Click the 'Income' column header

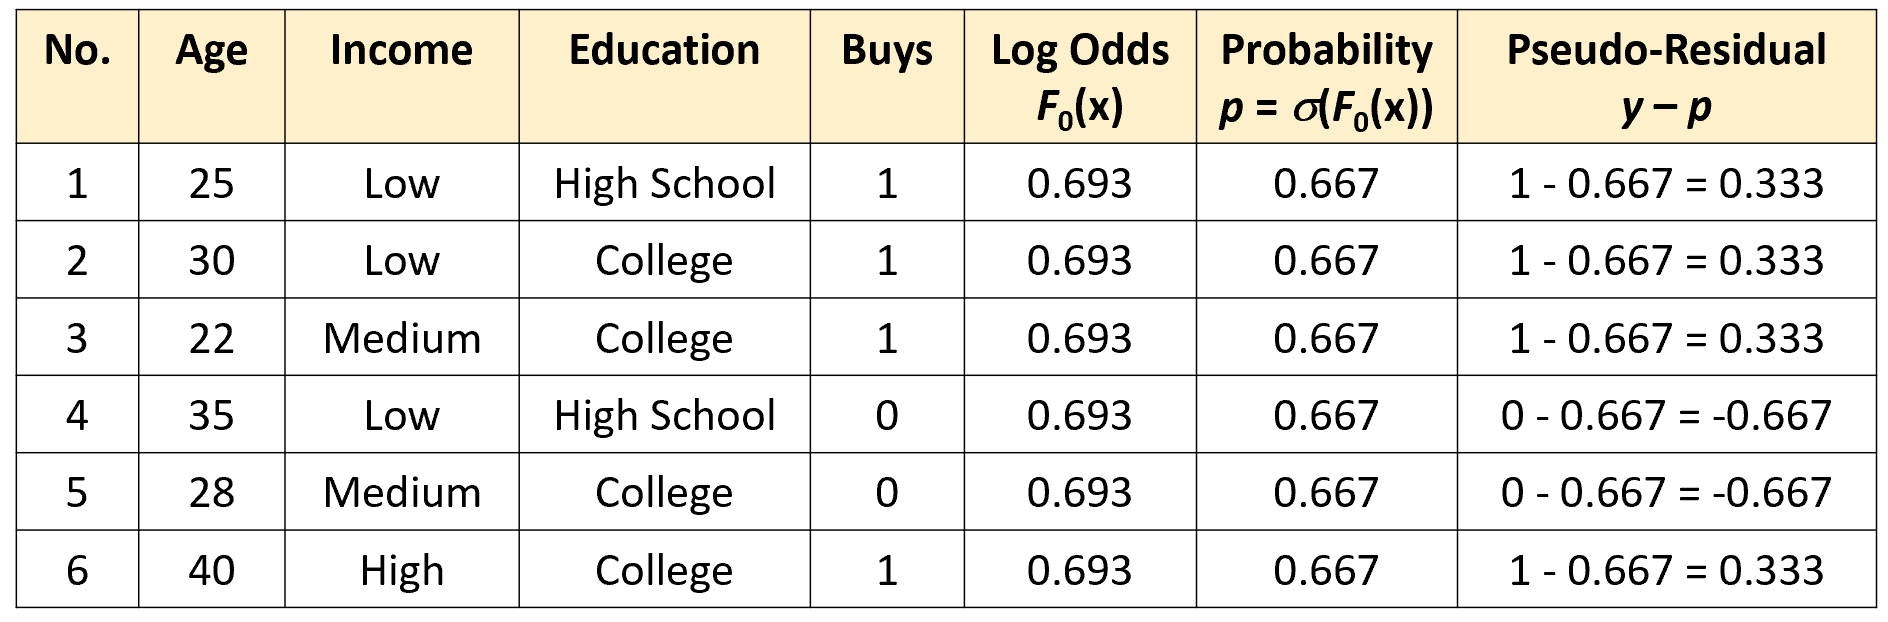coord(401,51)
